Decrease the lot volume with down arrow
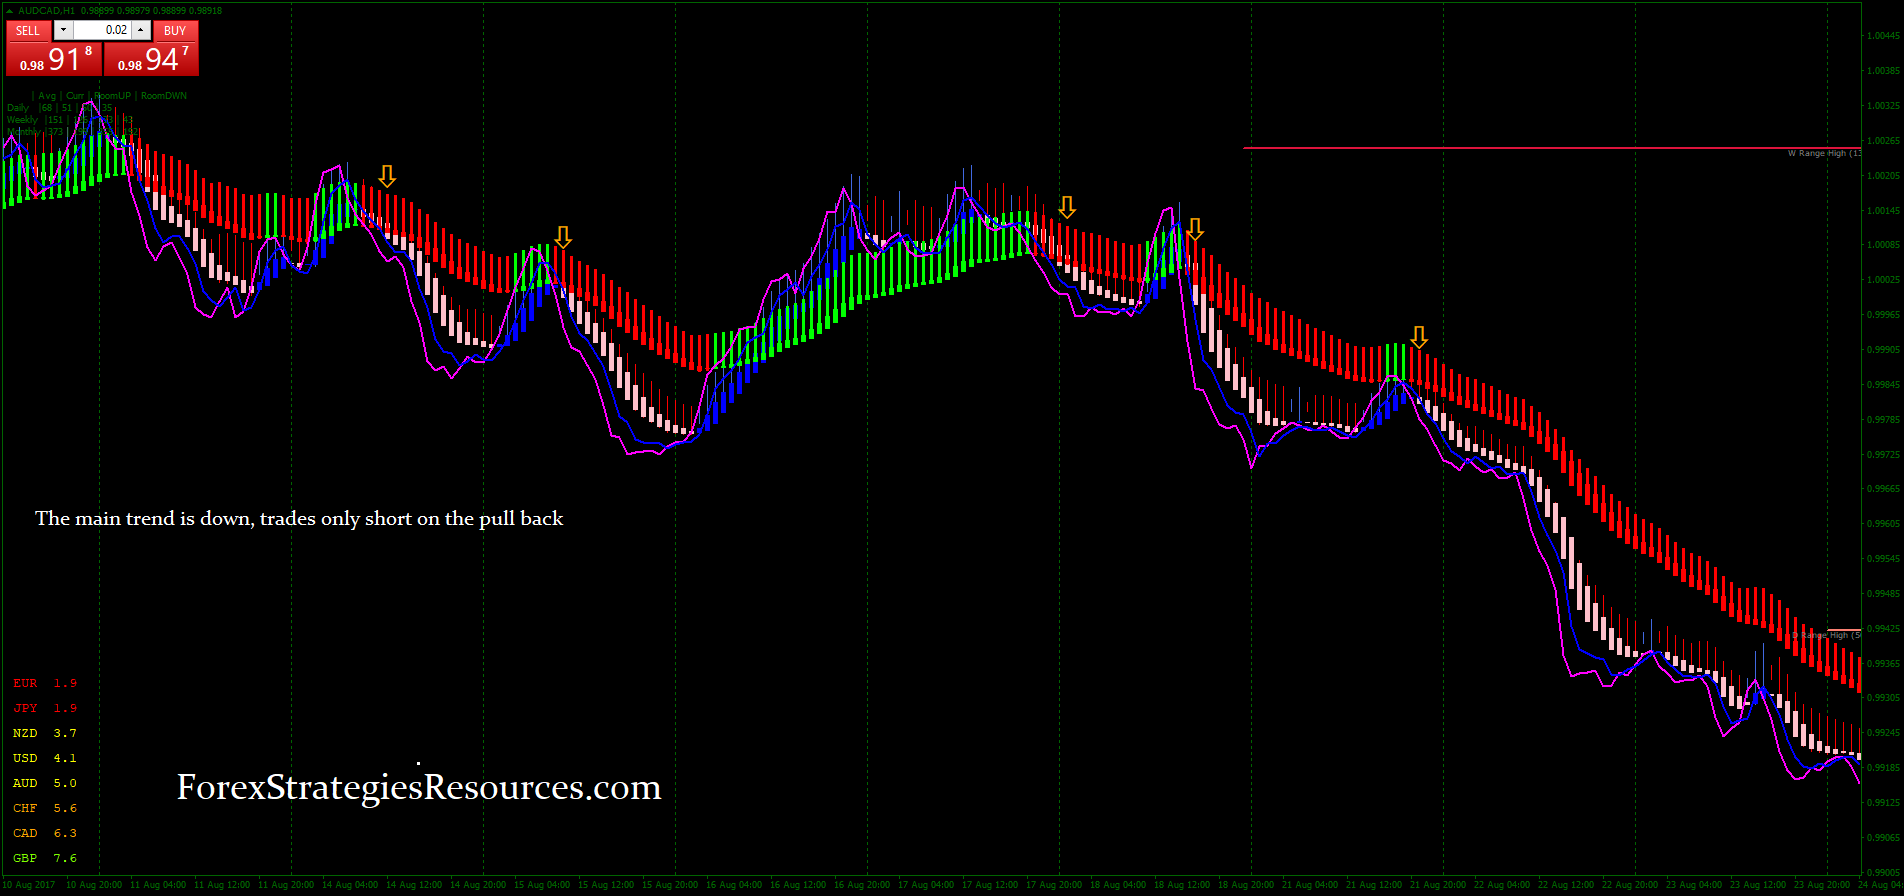This screenshot has height=896, width=1904. (x=63, y=31)
